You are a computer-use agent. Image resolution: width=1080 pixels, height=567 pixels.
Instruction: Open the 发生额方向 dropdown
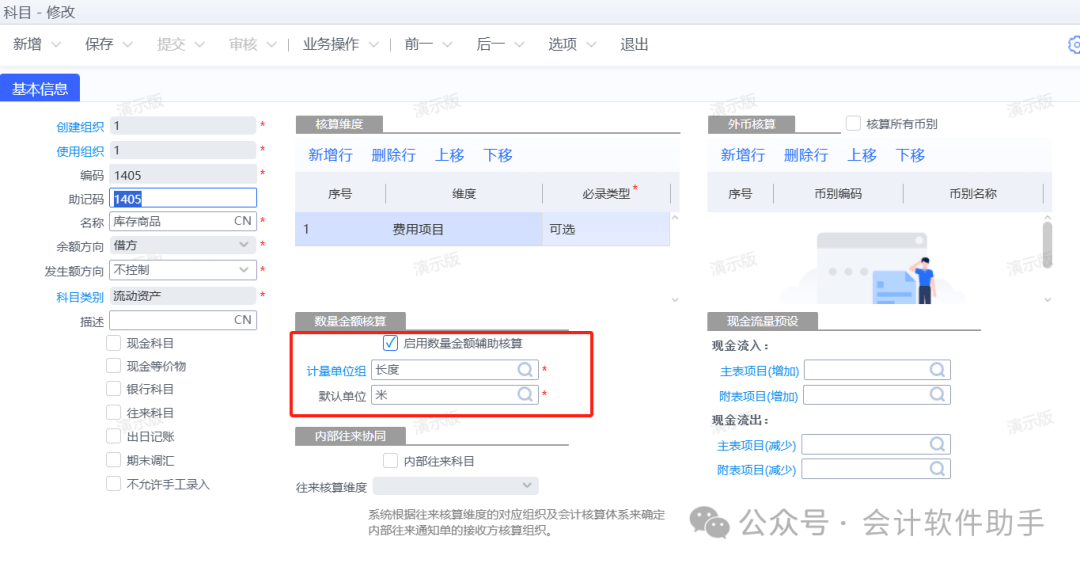[245, 270]
